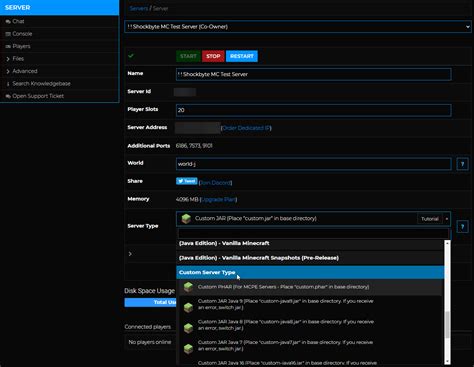Edit the Player Slots field
474x367 pixels.
(314, 110)
